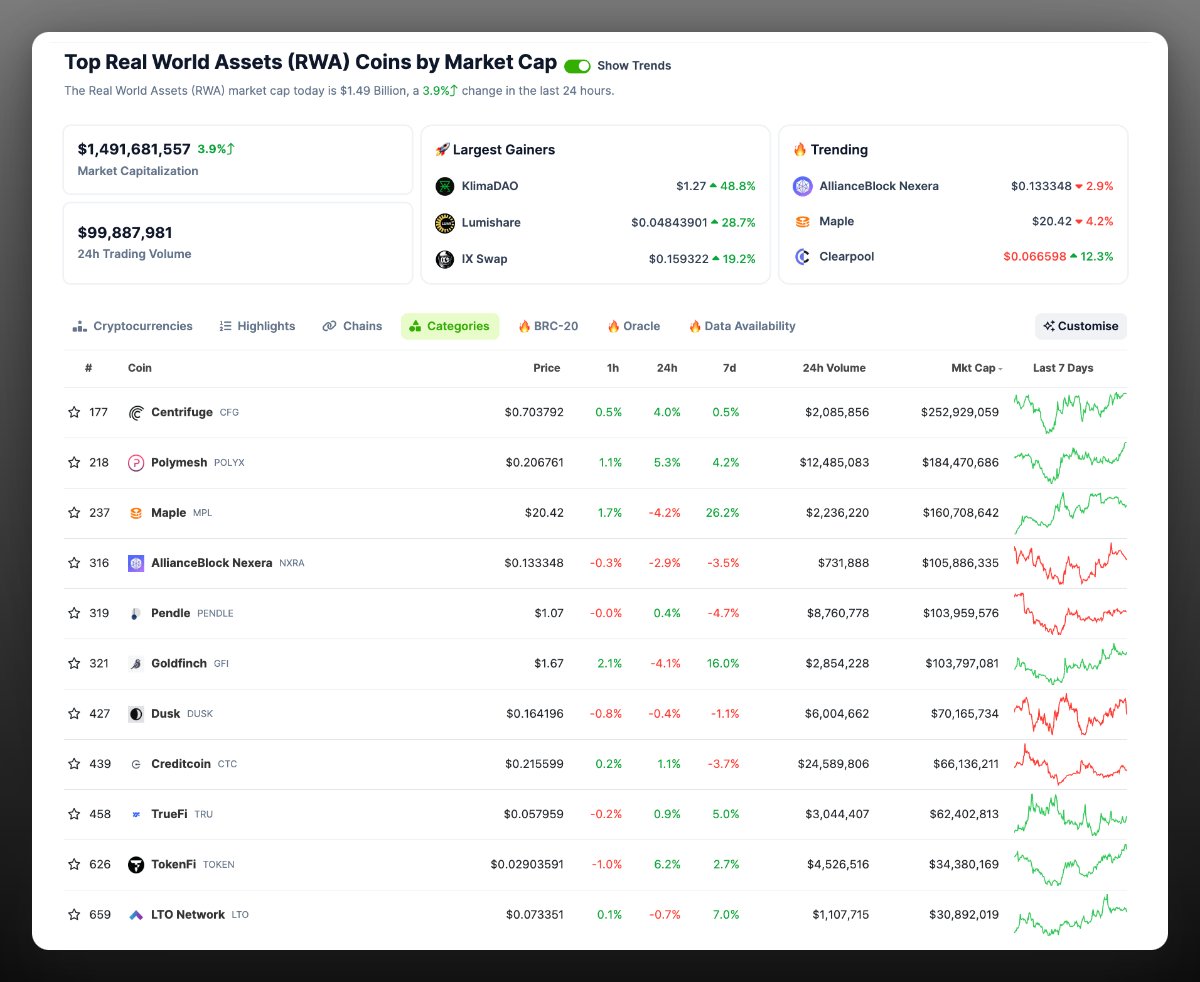The image size is (1200, 982).
Task: Click the IX Swap logo
Action: (445, 259)
